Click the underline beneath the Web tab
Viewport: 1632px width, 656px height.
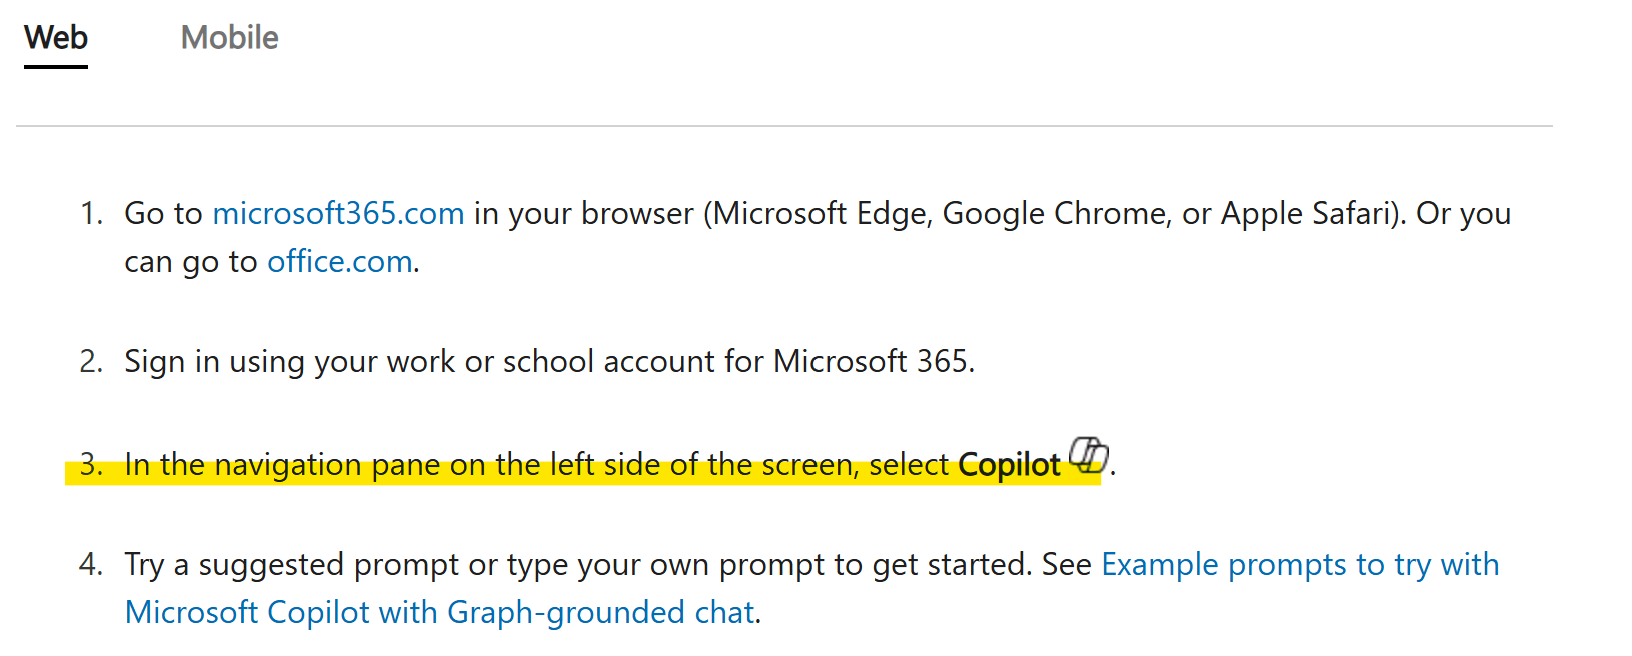(56, 67)
